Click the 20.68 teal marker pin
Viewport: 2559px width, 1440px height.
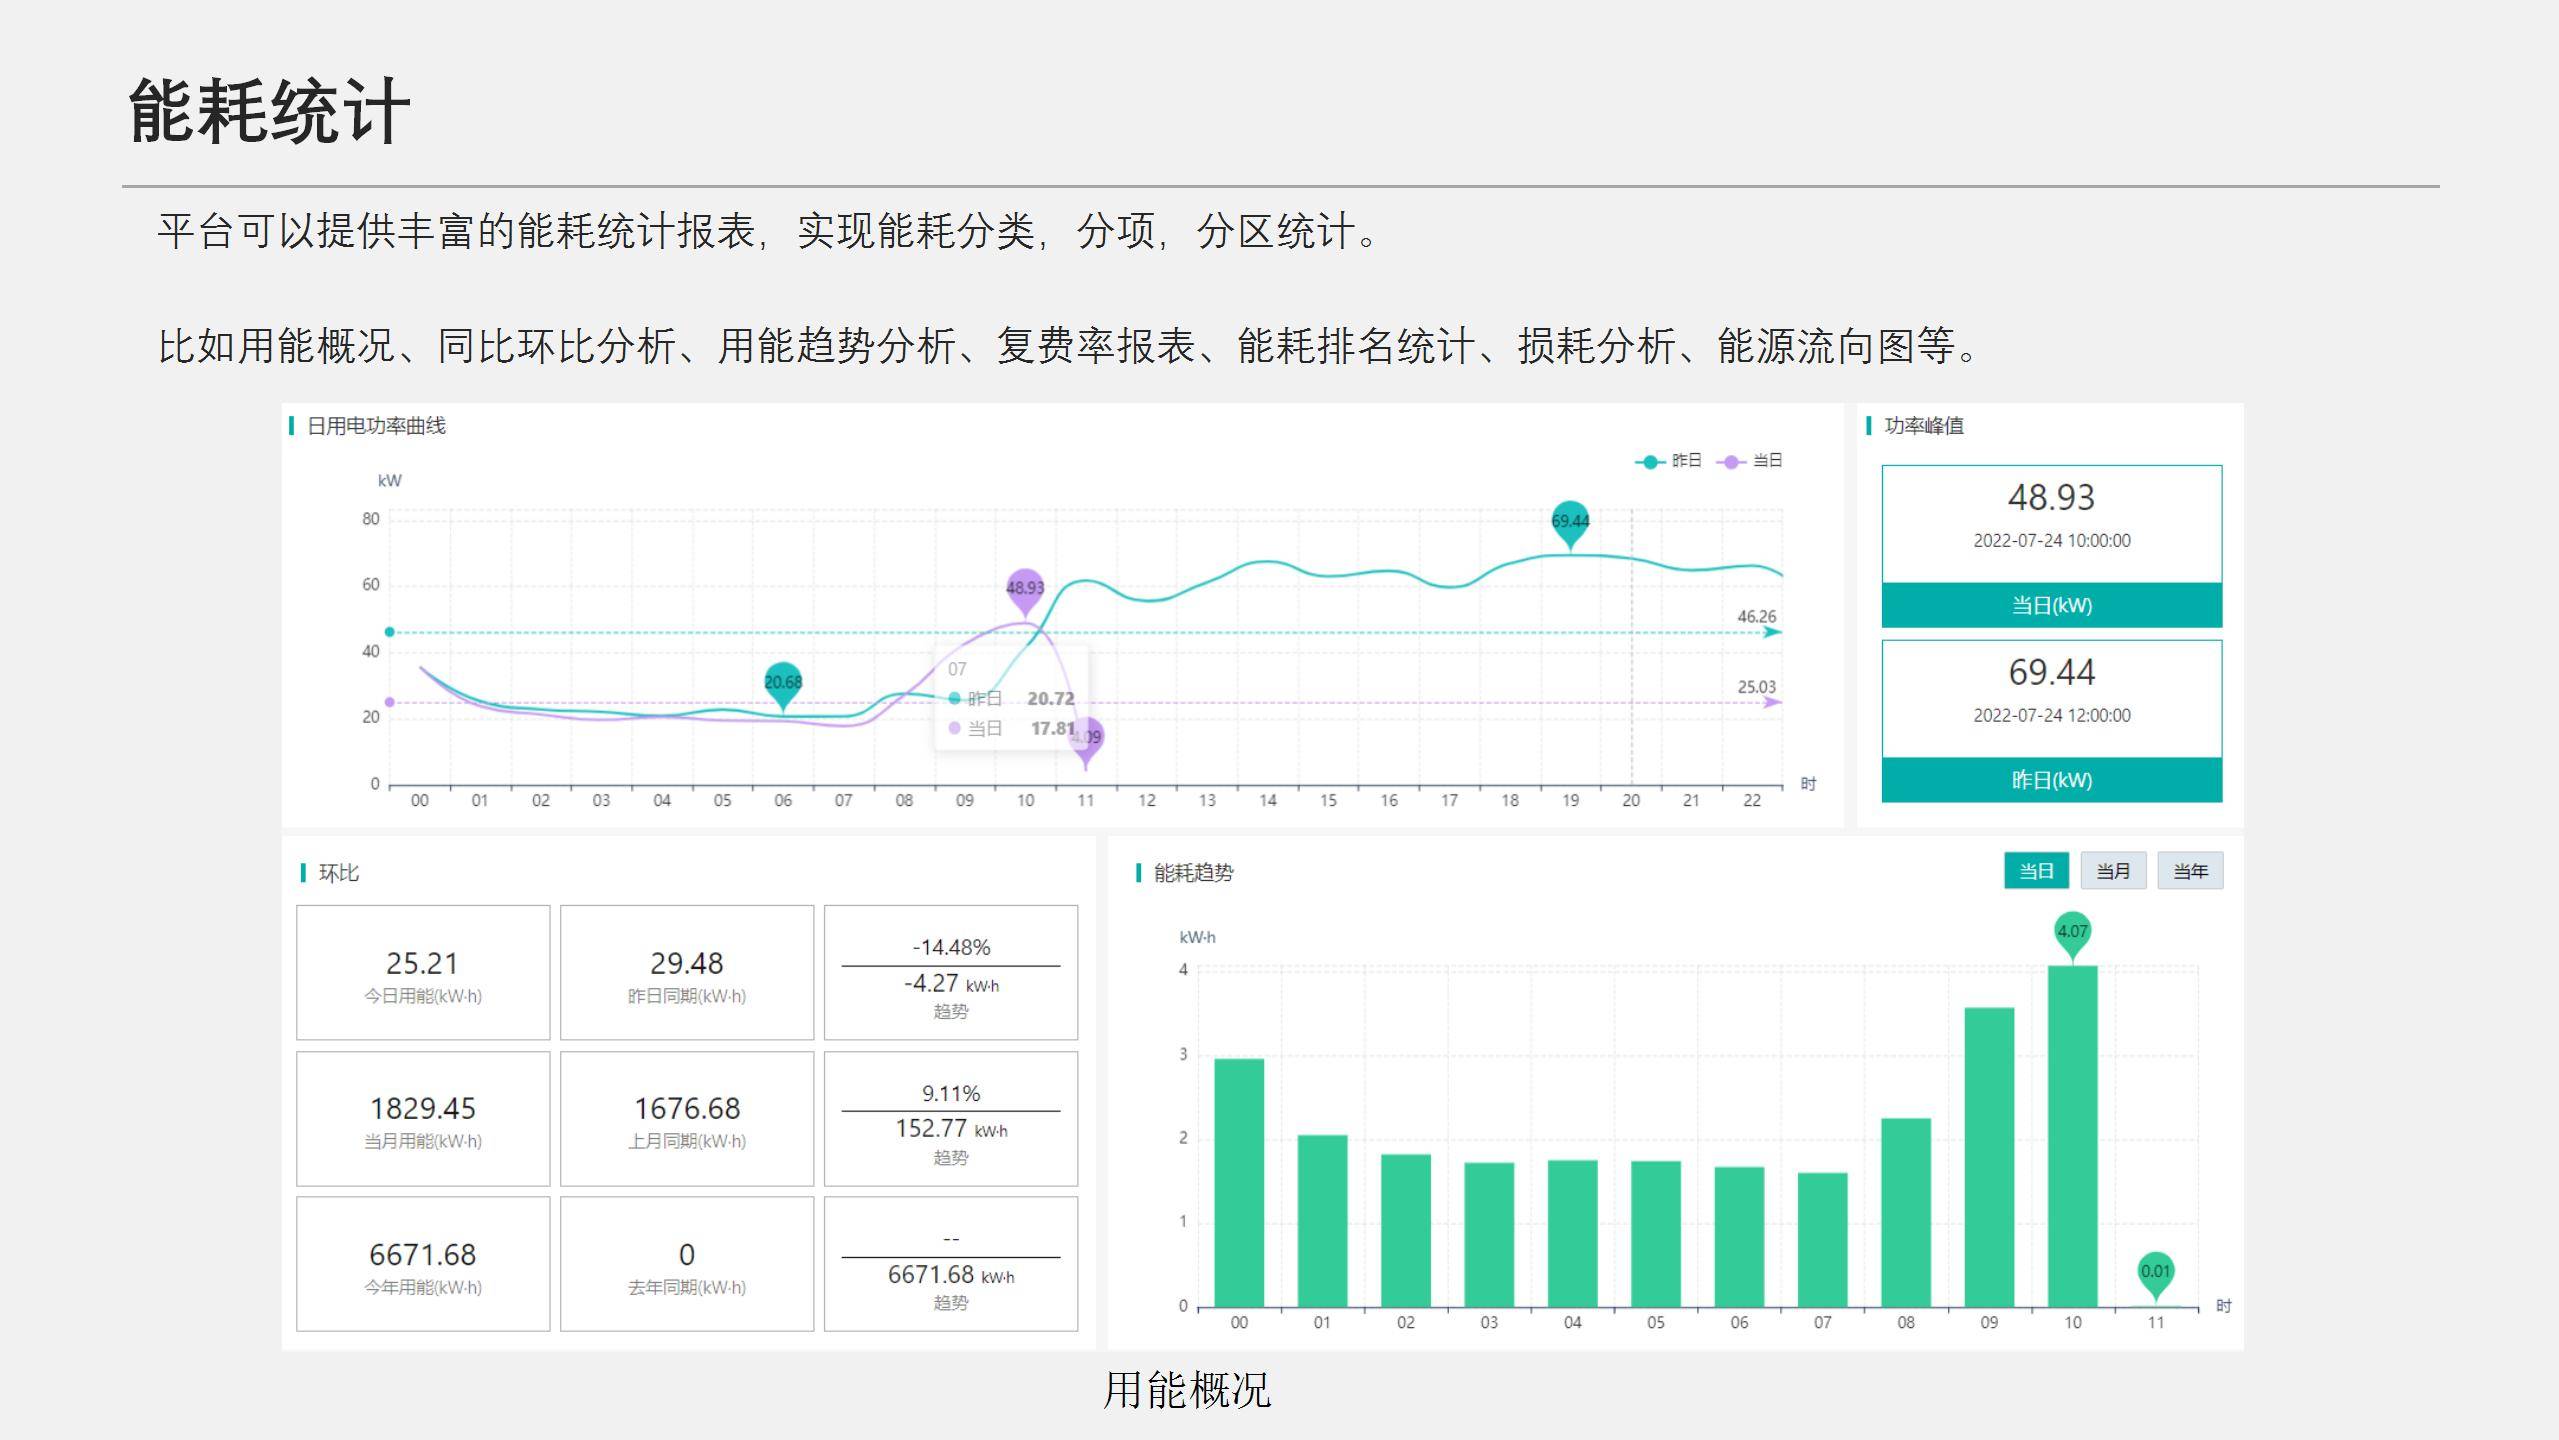point(783,682)
